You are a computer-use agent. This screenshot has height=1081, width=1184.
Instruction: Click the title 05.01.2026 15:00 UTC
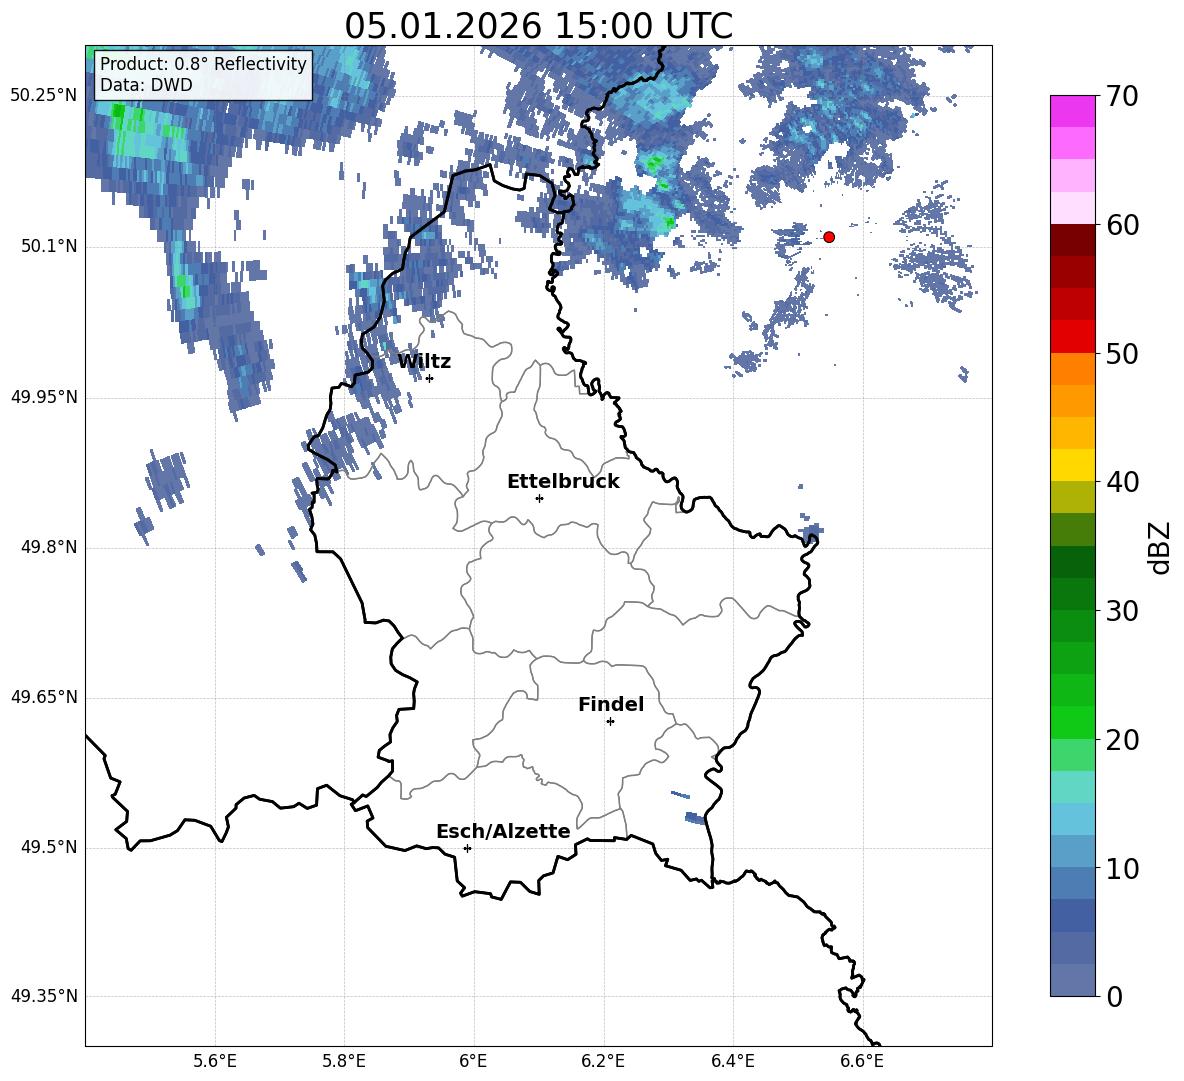click(x=538, y=26)
